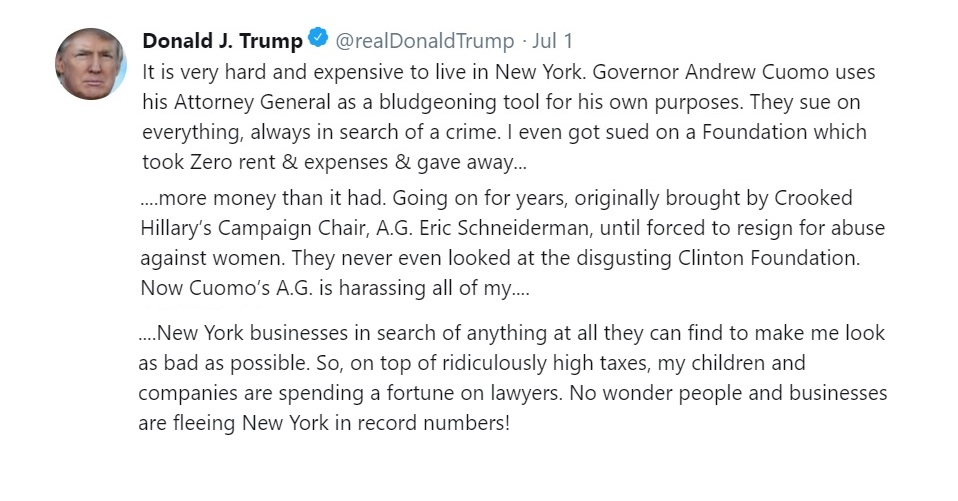The height and width of the screenshot is (501, 958).
Task: Click the blue verified badge icon
Action: pos(318,38)
